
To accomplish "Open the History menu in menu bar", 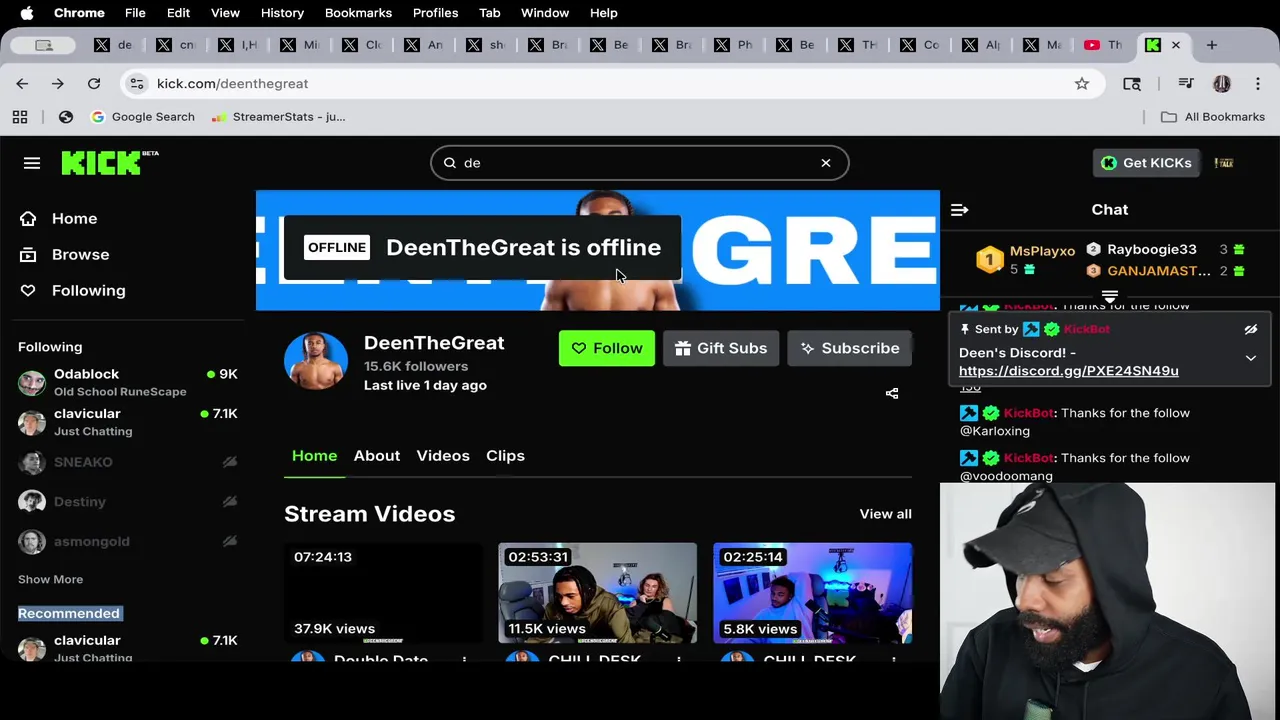I will [x=282, y=13].
